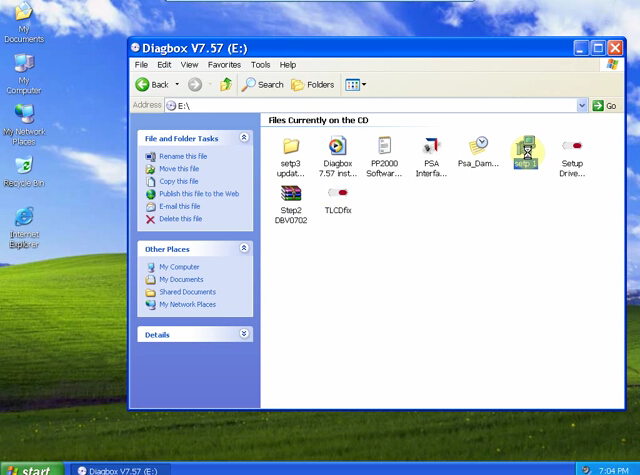Toggle the Folders pane
This screenshot has width=640, height=475.
click(x=313, y=84)
